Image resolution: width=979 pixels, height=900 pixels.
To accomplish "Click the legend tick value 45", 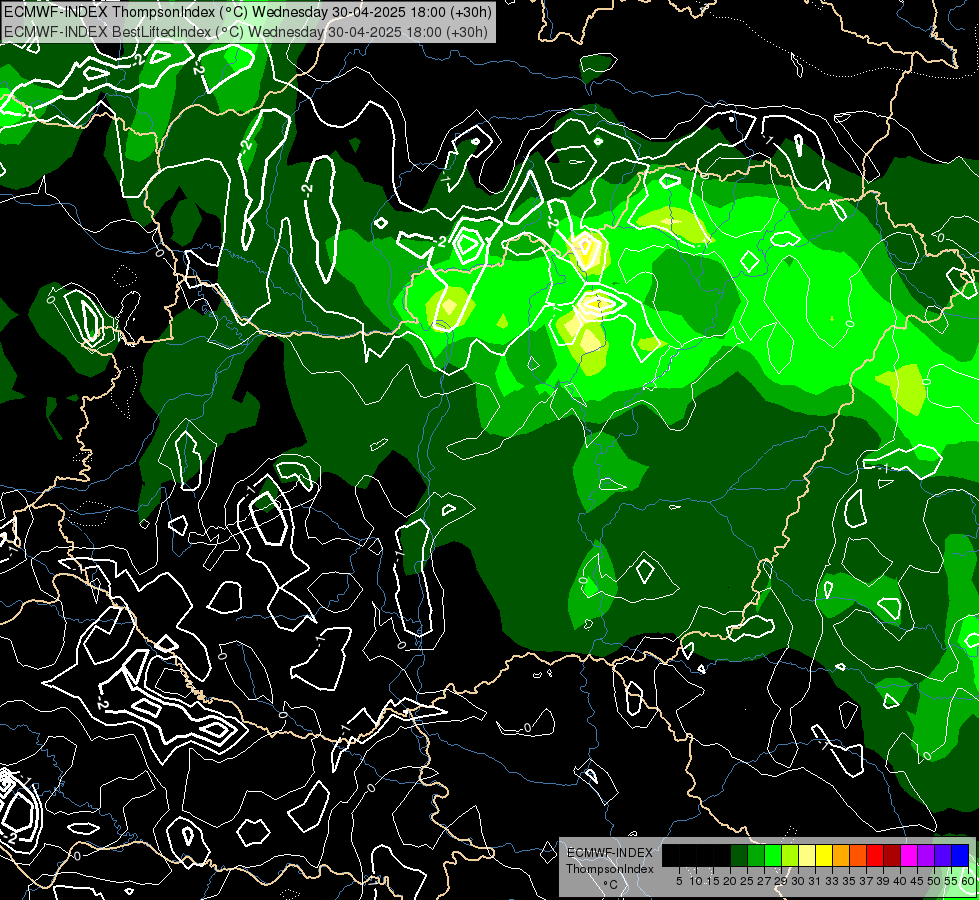I will point(917,881).
